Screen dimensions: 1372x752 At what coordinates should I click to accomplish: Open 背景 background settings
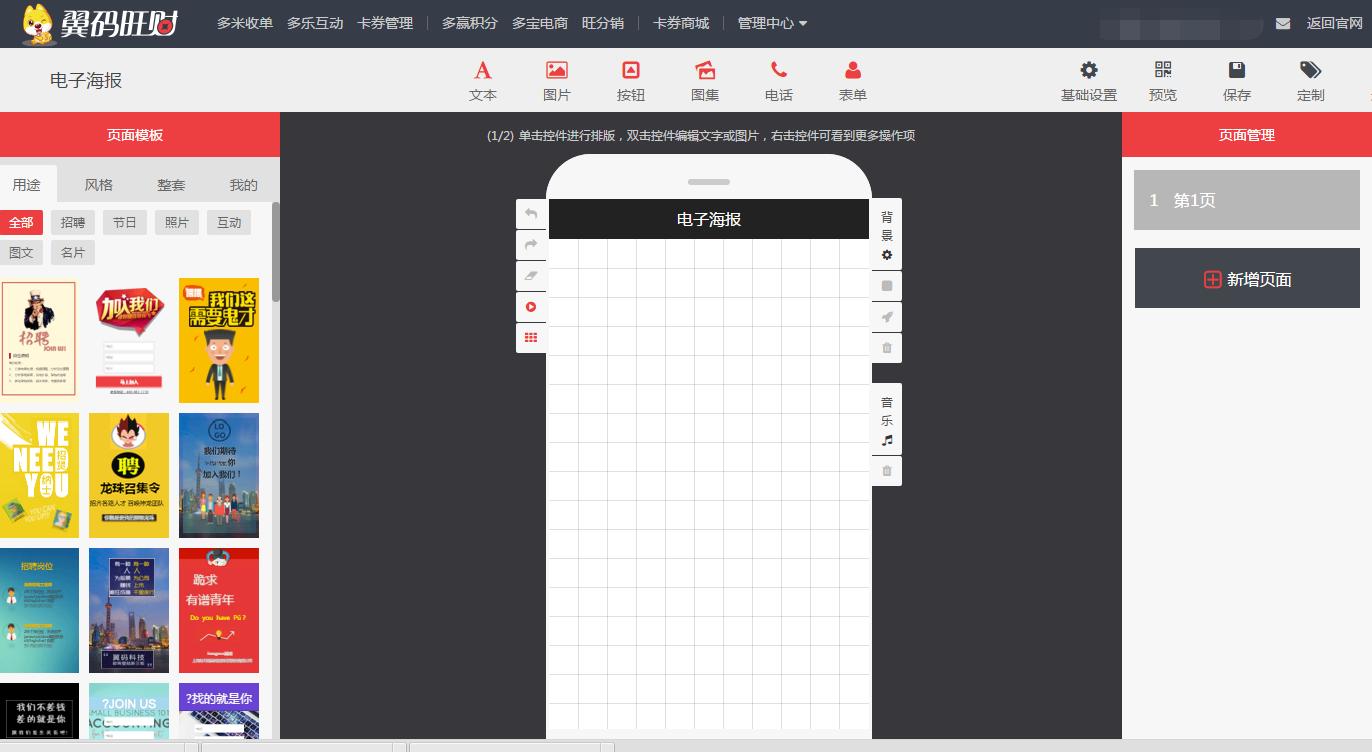click(x=887, y=234)
